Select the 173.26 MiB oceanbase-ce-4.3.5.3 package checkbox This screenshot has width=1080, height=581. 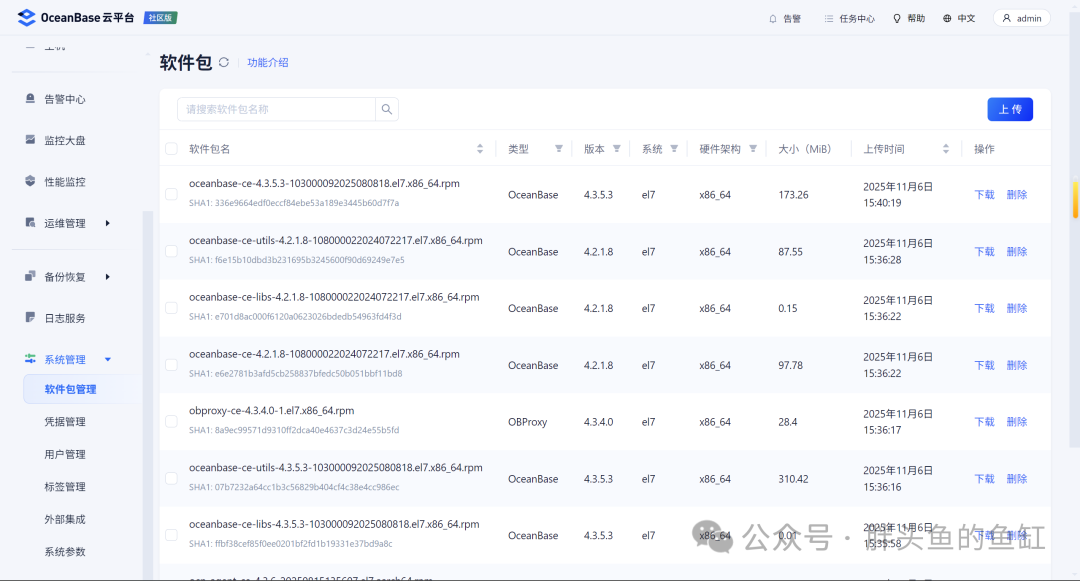(x=172, y=194)
